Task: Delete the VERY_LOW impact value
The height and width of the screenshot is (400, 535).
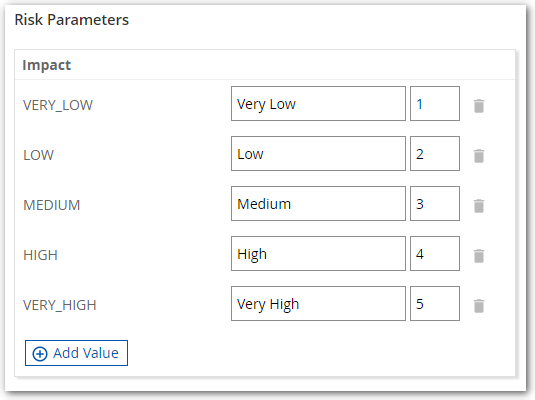Action: pyautogui.click(x=479, y=106)
